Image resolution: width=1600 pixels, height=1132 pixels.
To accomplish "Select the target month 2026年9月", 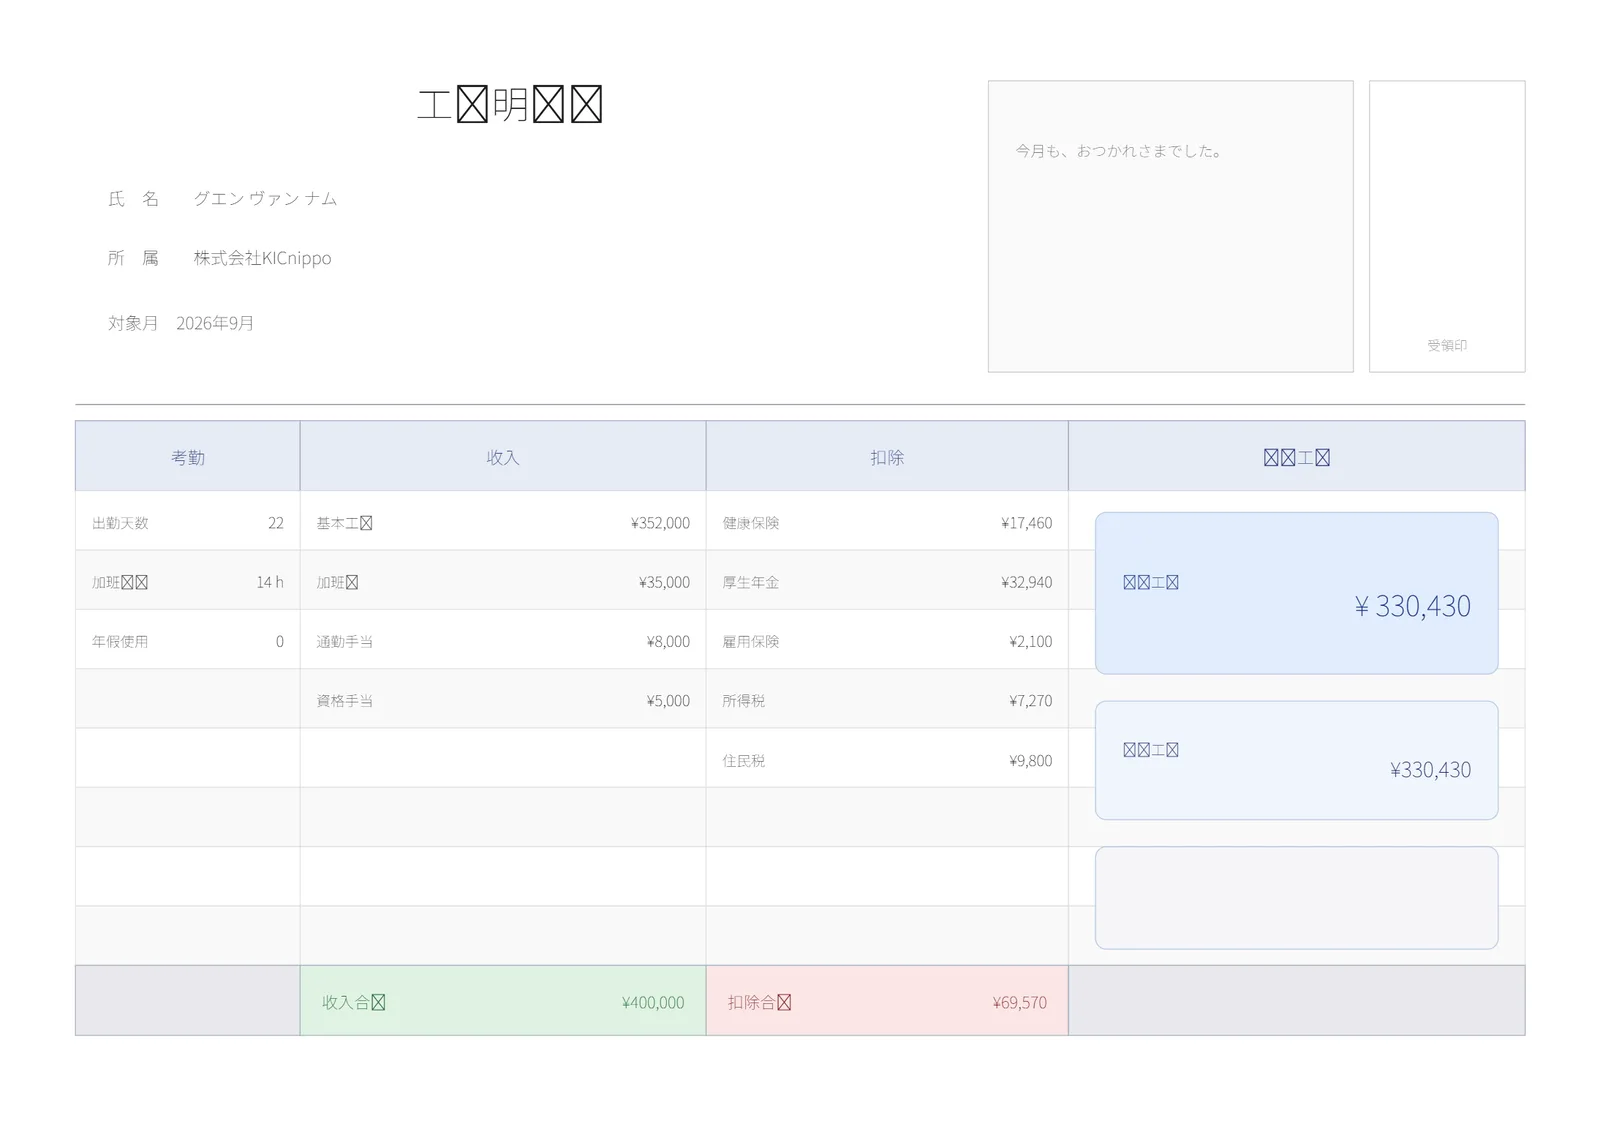I will tap(215, 323).
